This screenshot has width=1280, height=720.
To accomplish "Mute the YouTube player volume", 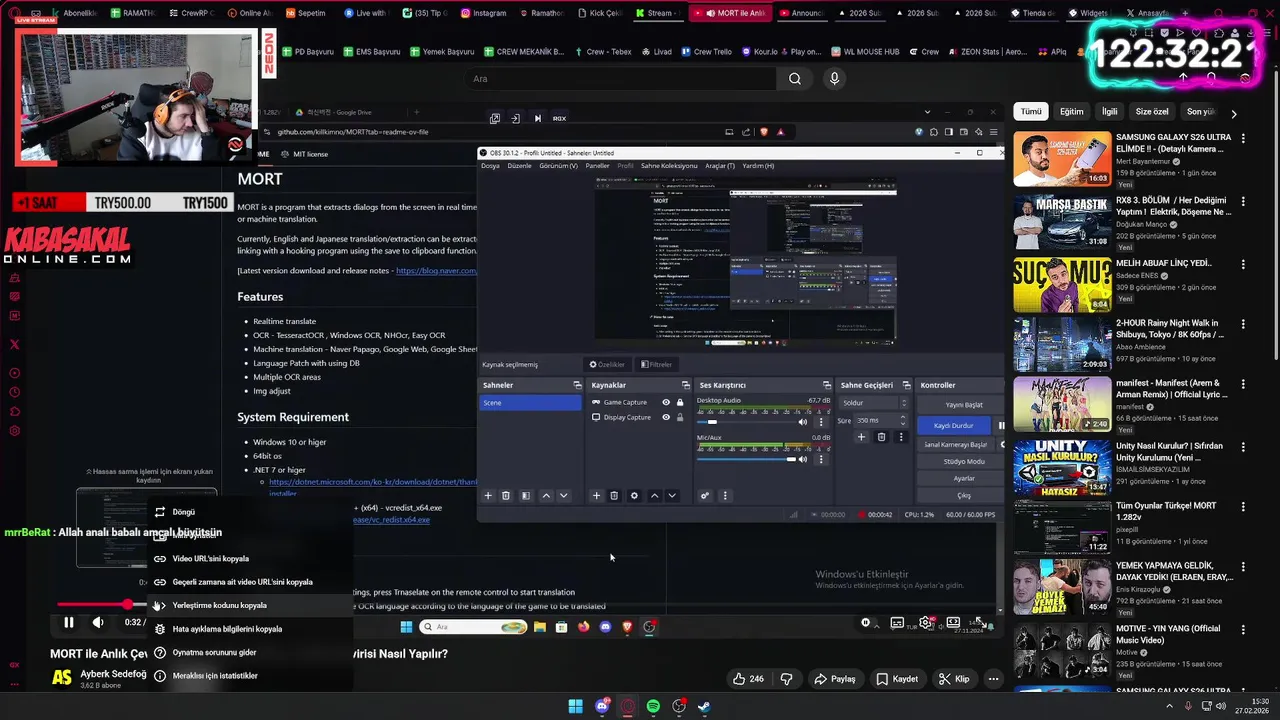I will (x=98, y=622).
